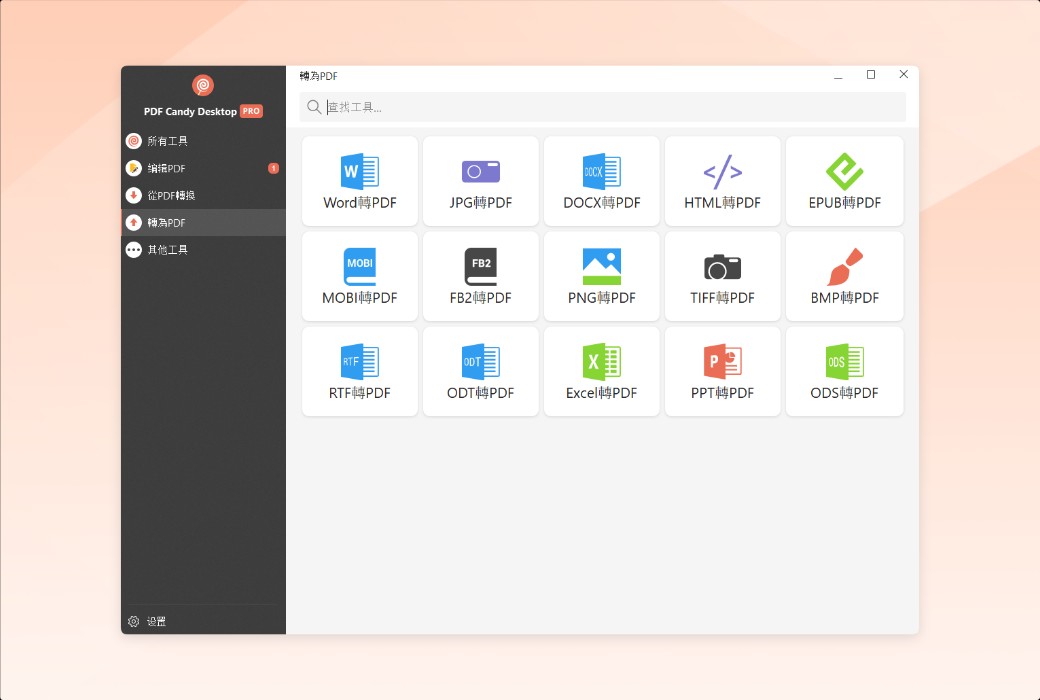The image size is (1040, 700).
Task: Select the EPUB轉PDF tool
Action: [844, 181]
